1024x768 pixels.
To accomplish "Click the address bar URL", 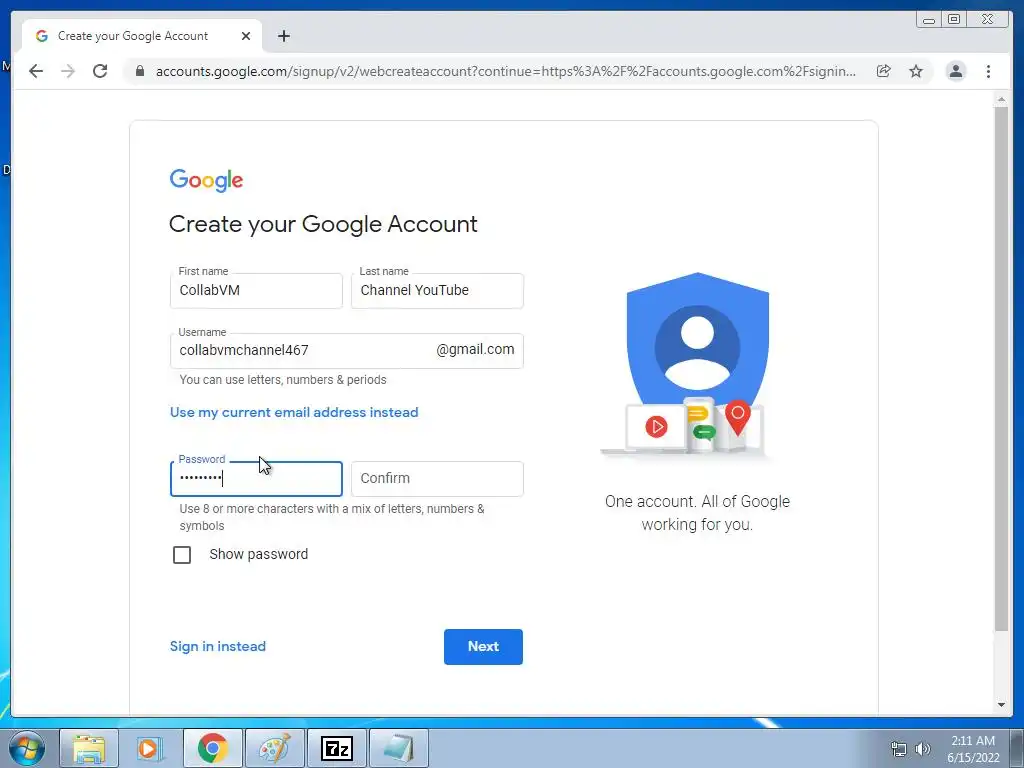I will tap(505, 71).
